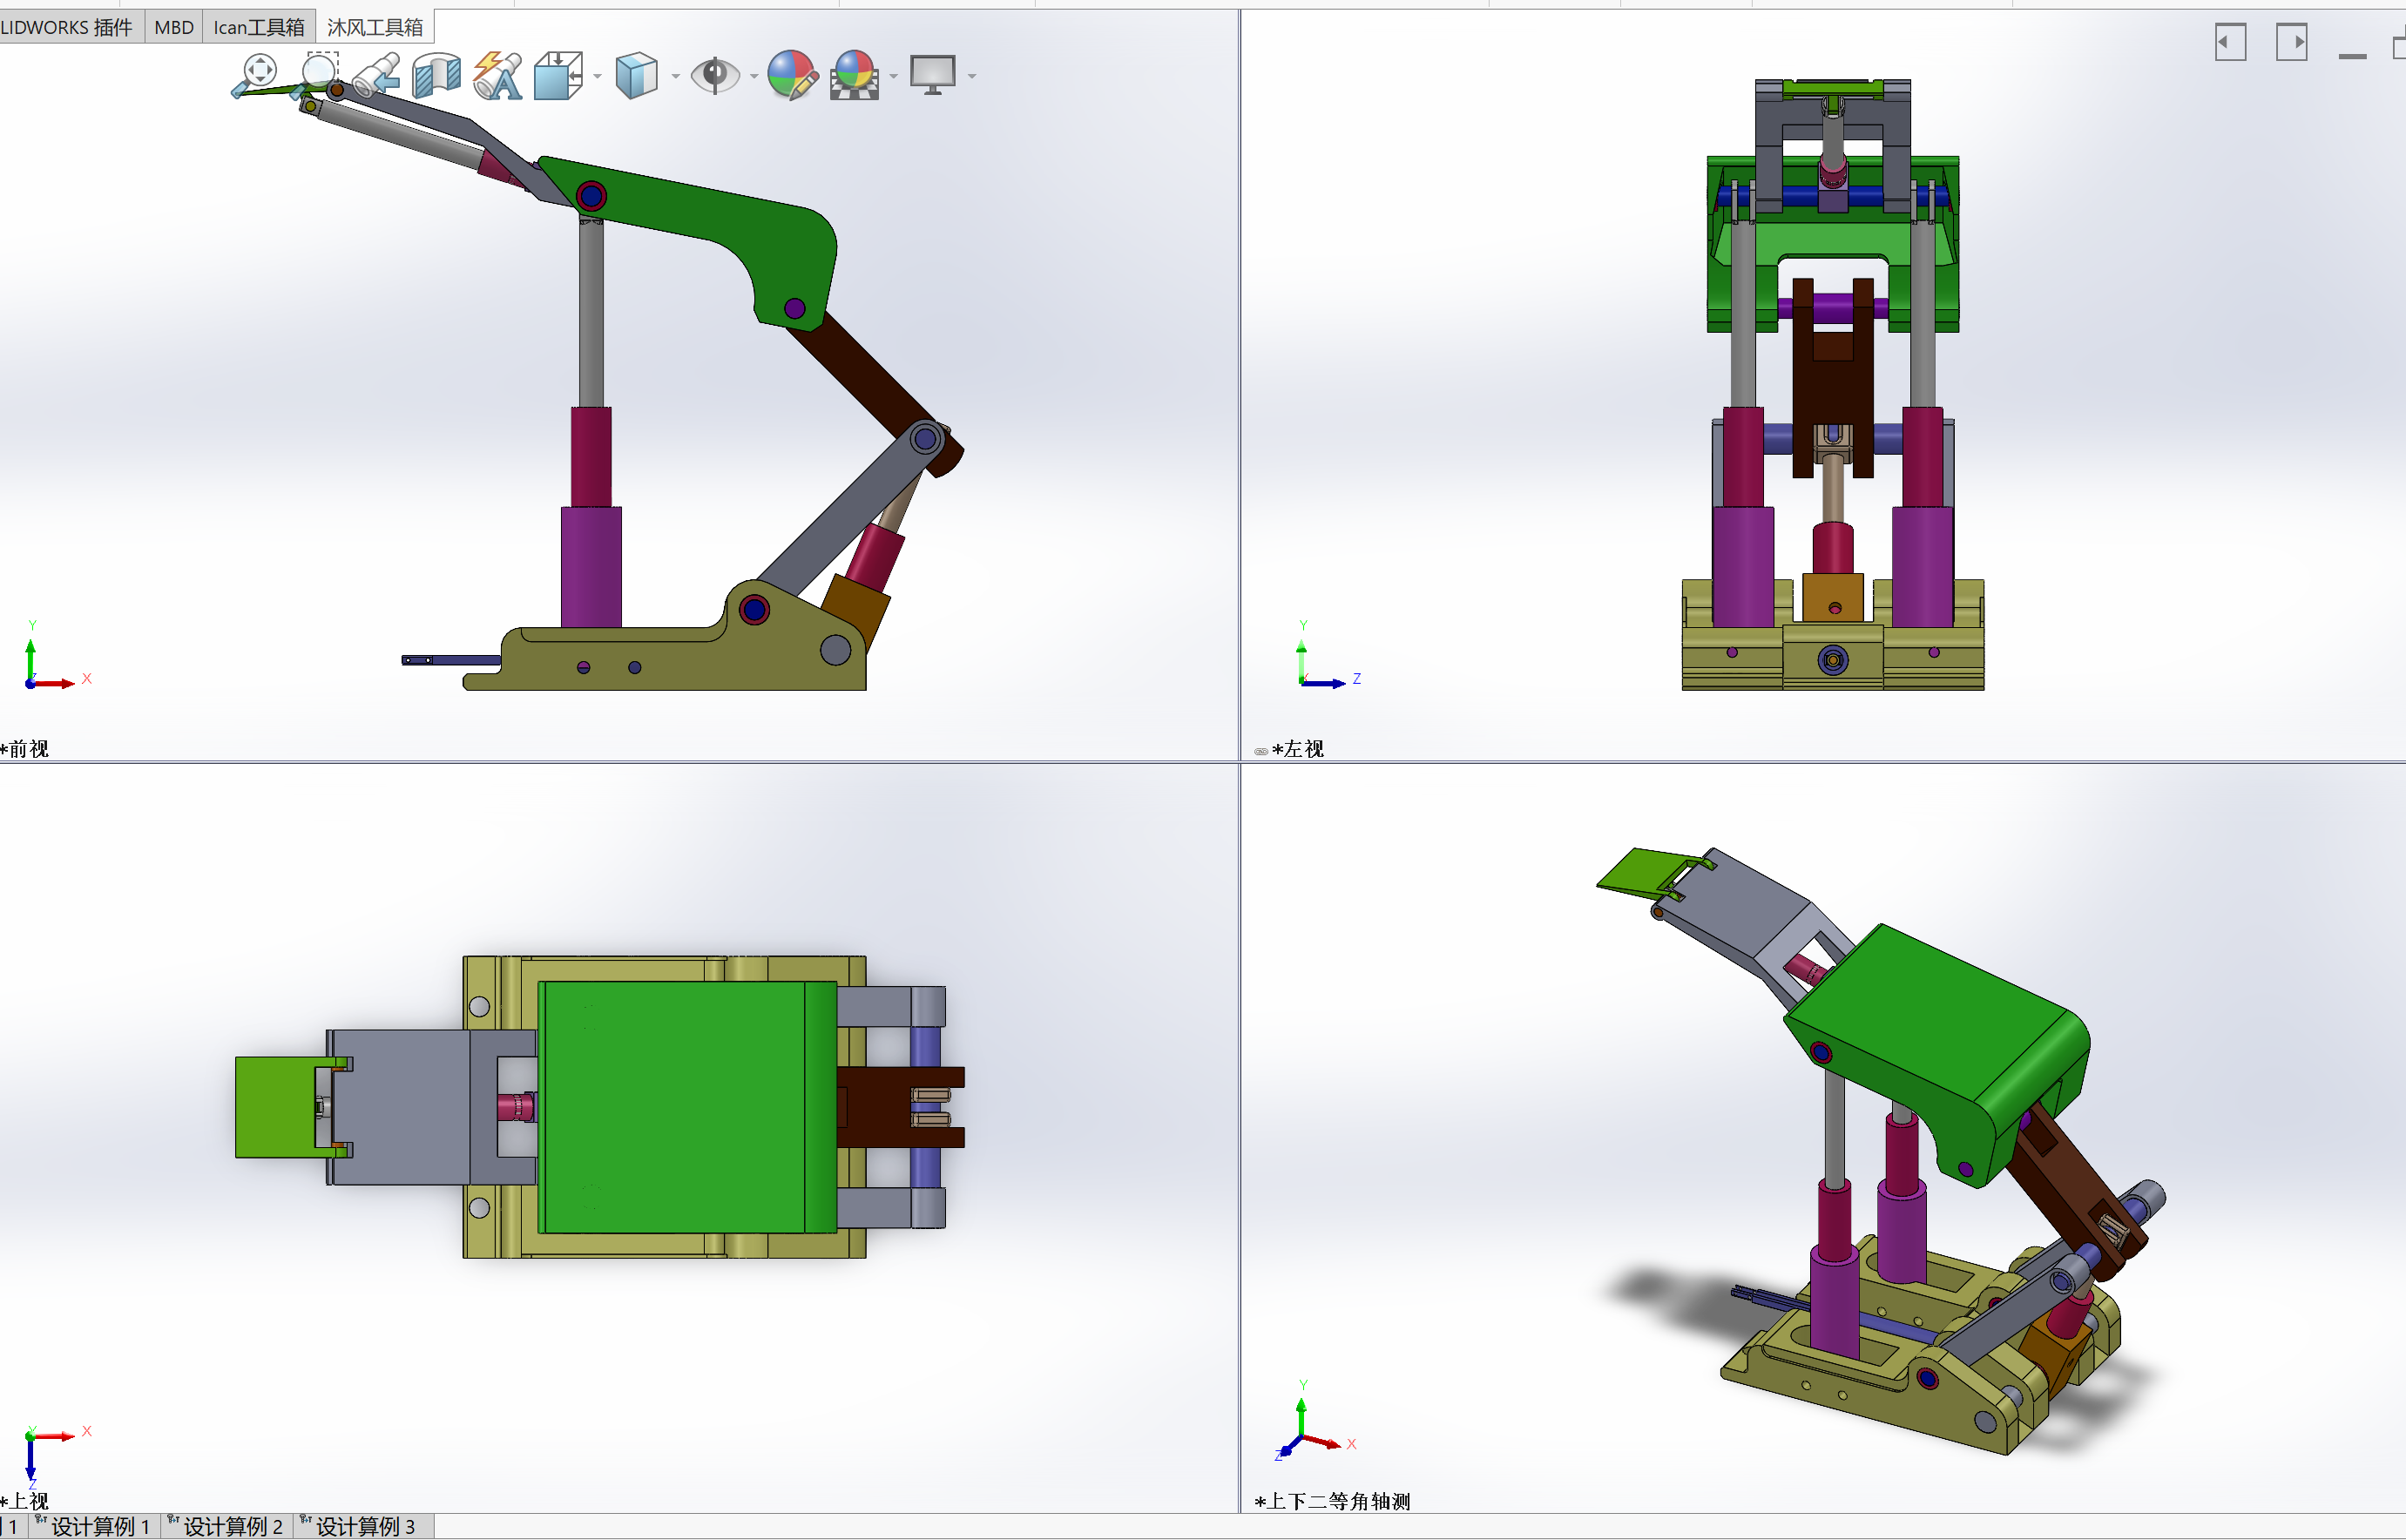Open the Edit Appearance color ball
This screenshot has width=2406, height=1540.
click(x=791, y=75)
